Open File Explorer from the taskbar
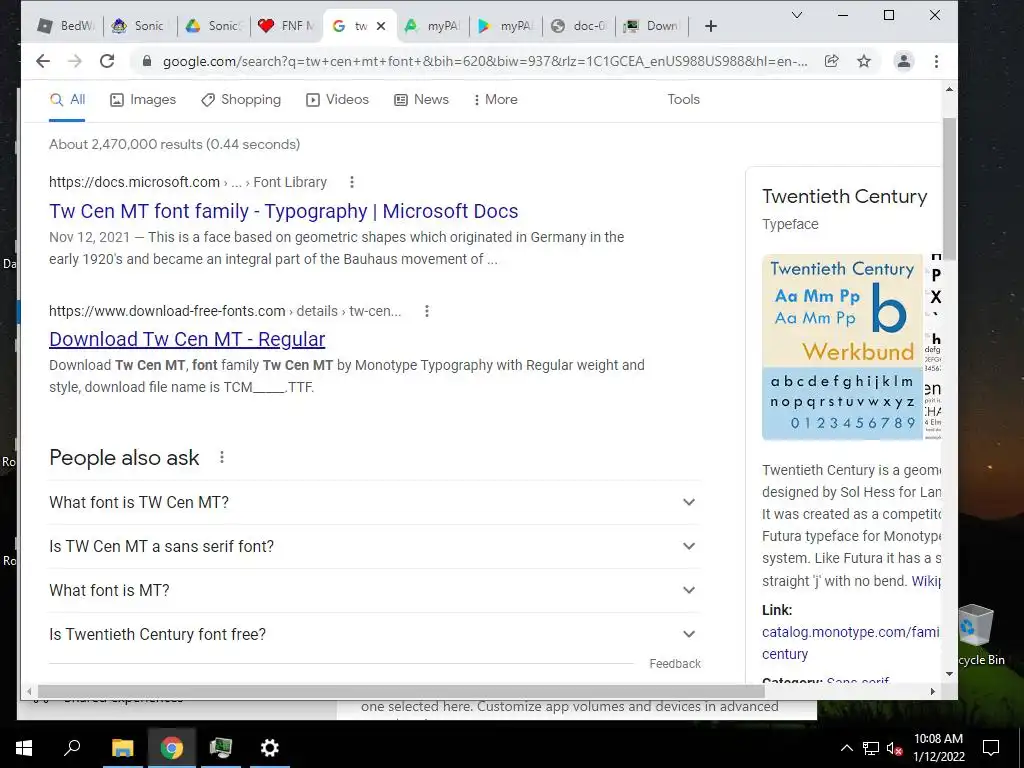Viewport: 1024px width, 768px height. [122, 748]
